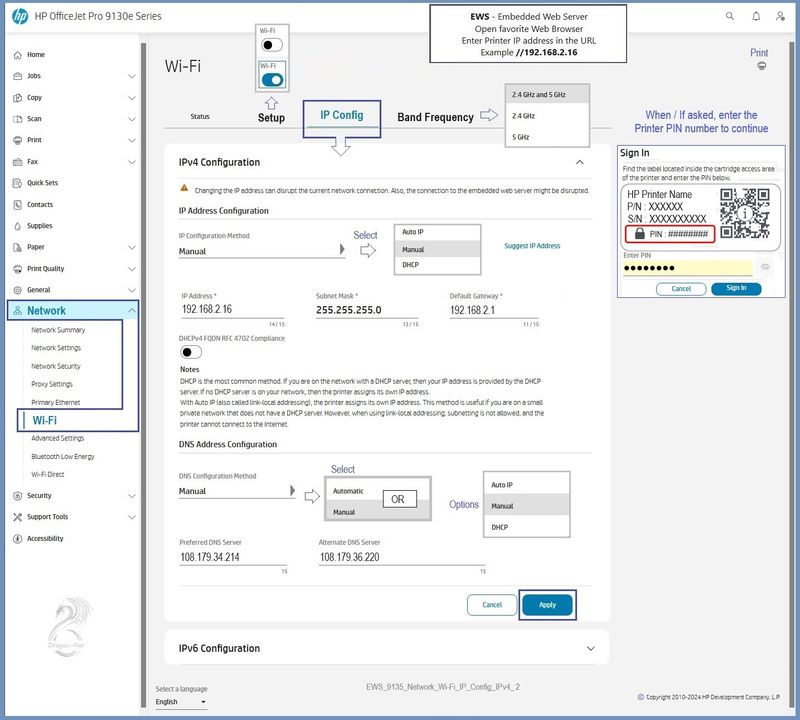Click the Copy icon in sidebar
The height and width of the screenshot is (720, 800).
click(17, 97)
